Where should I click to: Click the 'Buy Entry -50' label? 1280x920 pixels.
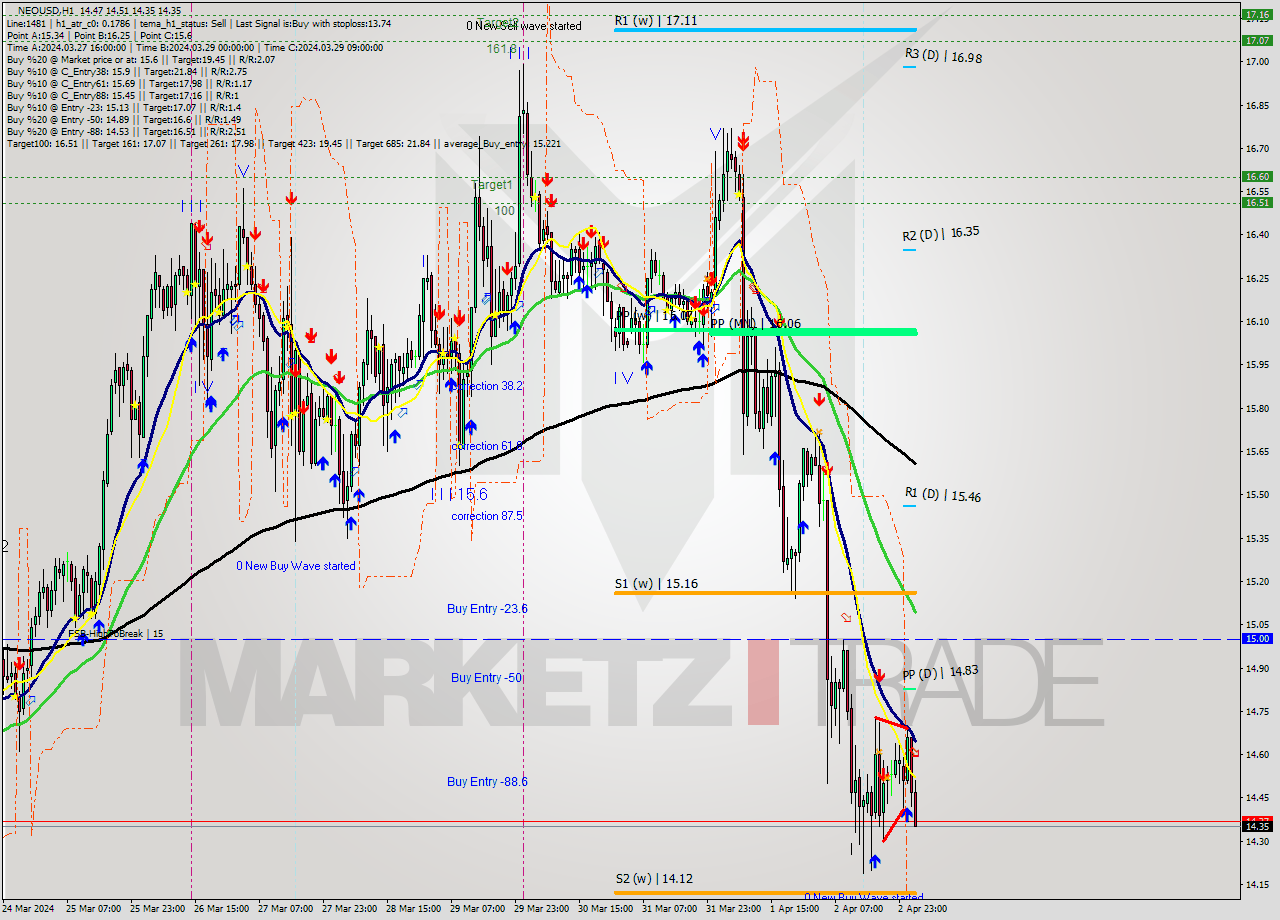487,678
